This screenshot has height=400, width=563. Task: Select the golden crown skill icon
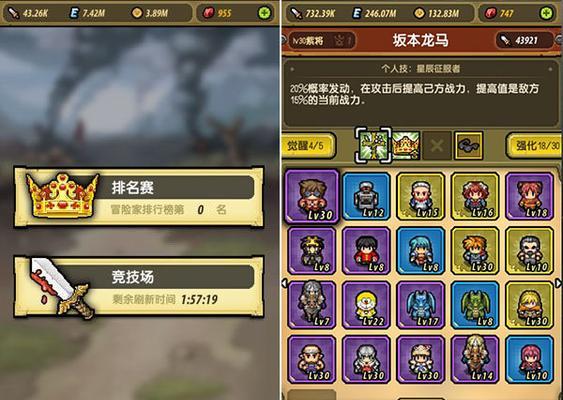tap(406, 145)
